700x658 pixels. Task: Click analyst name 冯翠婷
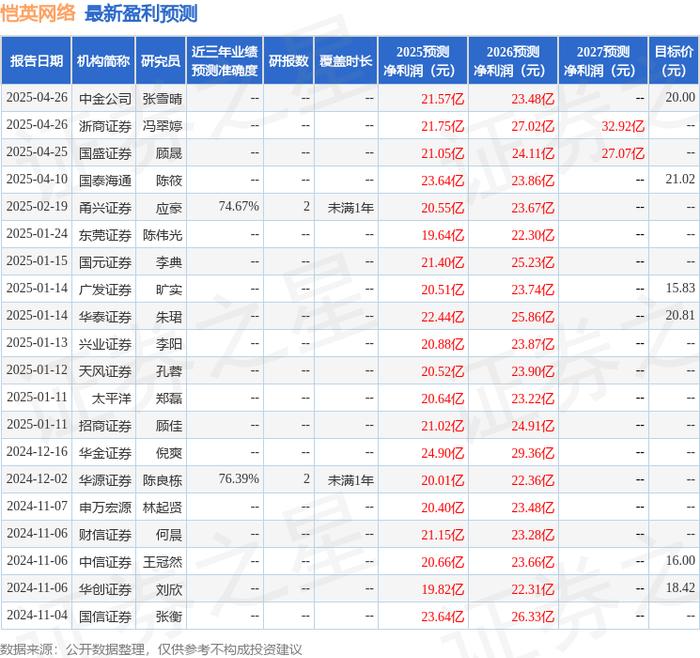[x=162, y=126]
